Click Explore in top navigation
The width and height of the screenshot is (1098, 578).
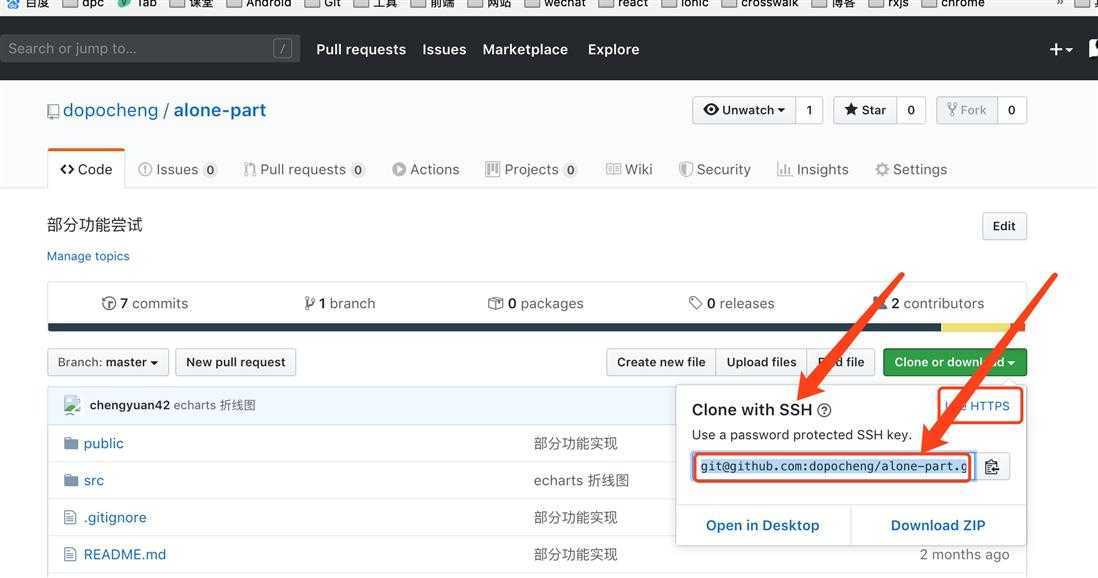click(613, 50)
